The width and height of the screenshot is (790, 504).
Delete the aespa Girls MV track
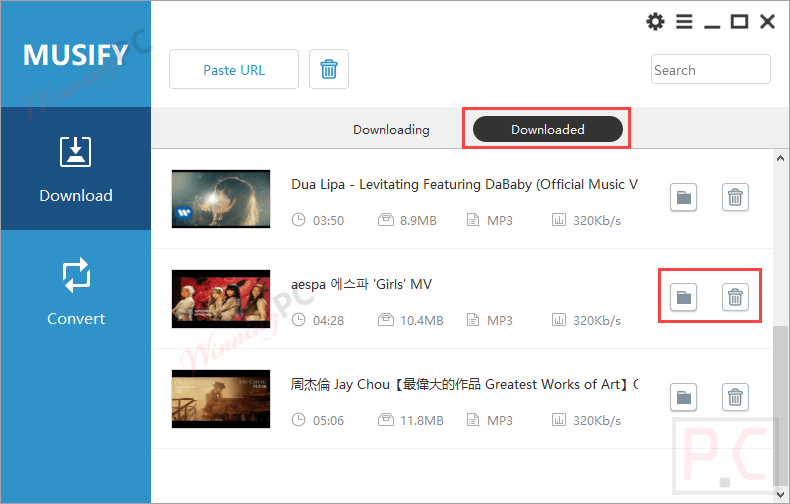click(x=735, y=297)
